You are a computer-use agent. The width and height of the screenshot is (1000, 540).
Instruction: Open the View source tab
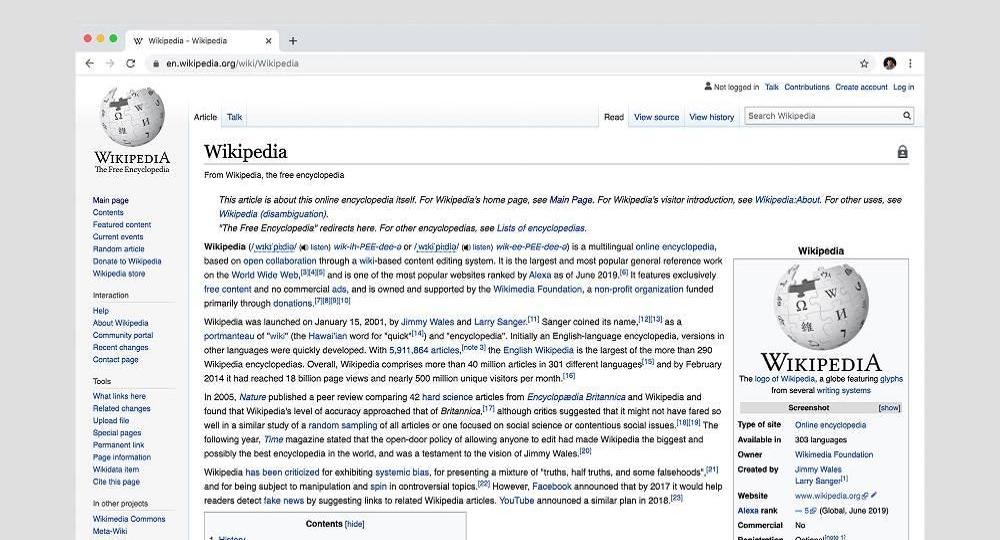tap(656, 117)
